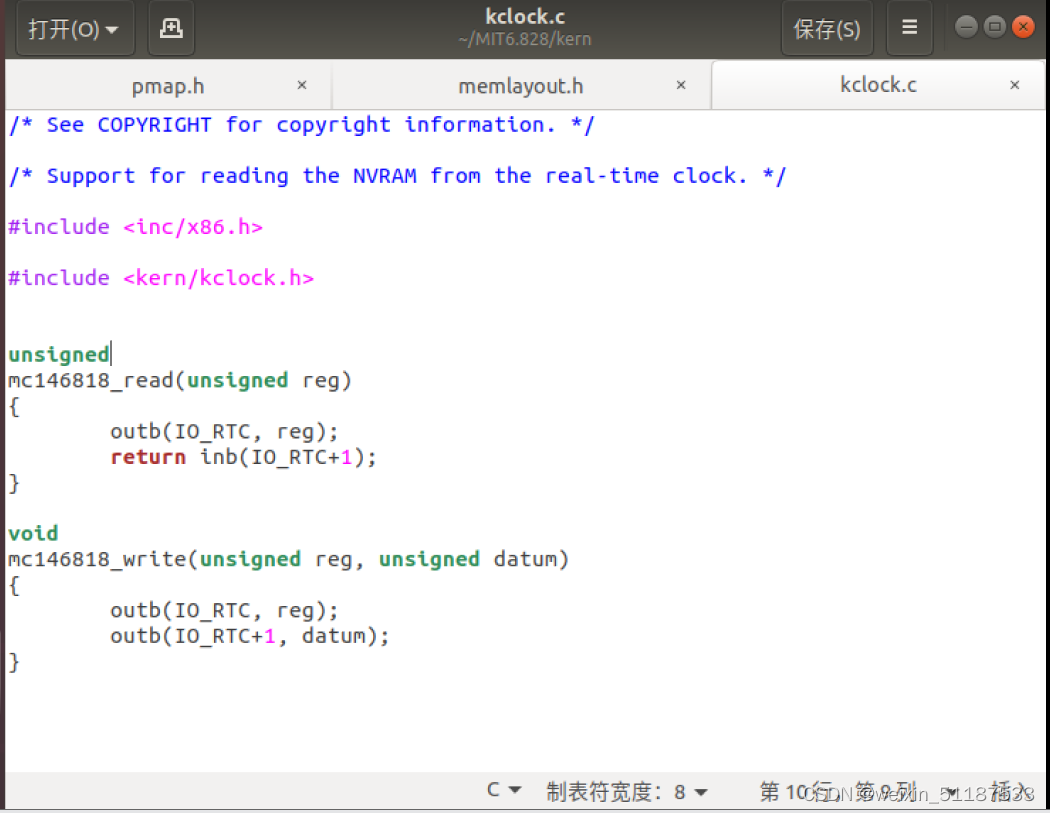
Task: Click the first outb(IO_RTC, reg) line in mc146818_read
Action: pyautogui.click(x=224, y=431)
